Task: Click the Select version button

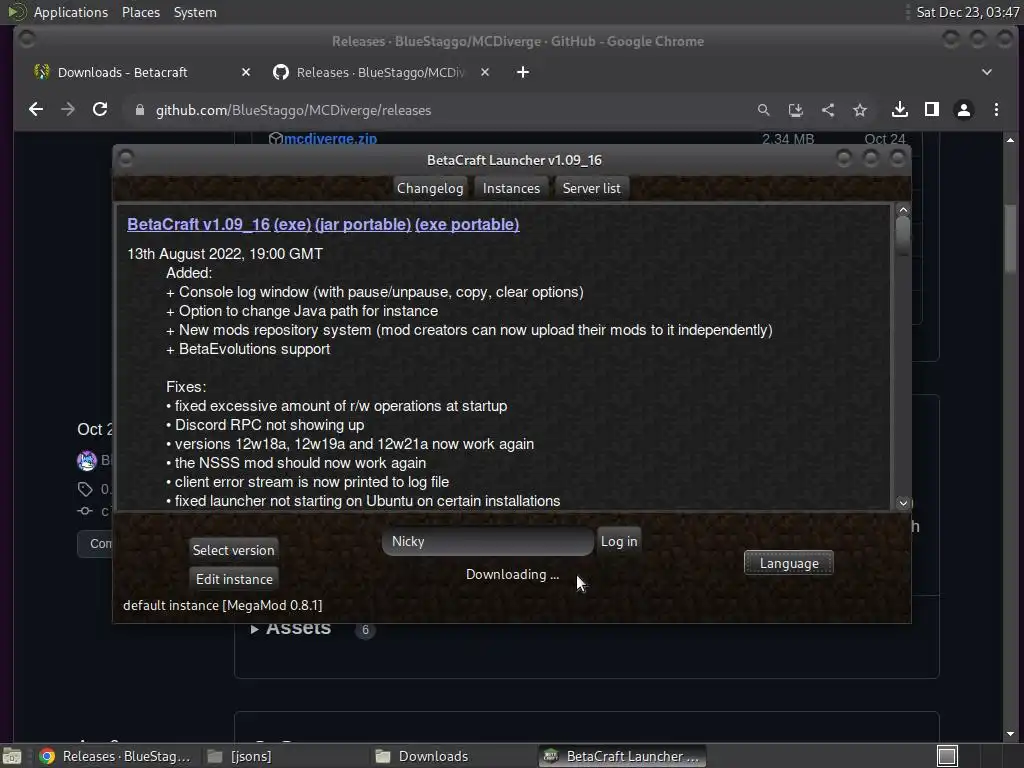Action: click(233, 550)
